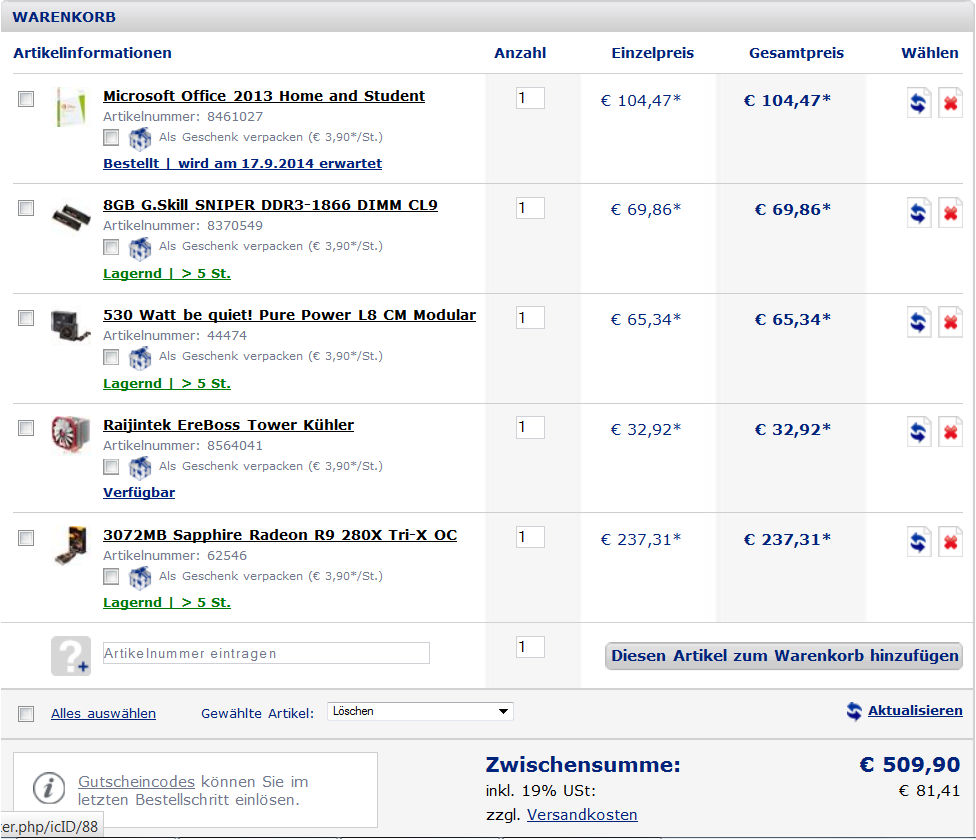Select the Sapphire Radeon R9 280X row checkbox
Screen dimensions: 976x840
pyautogui.click(x=26, y=538)
